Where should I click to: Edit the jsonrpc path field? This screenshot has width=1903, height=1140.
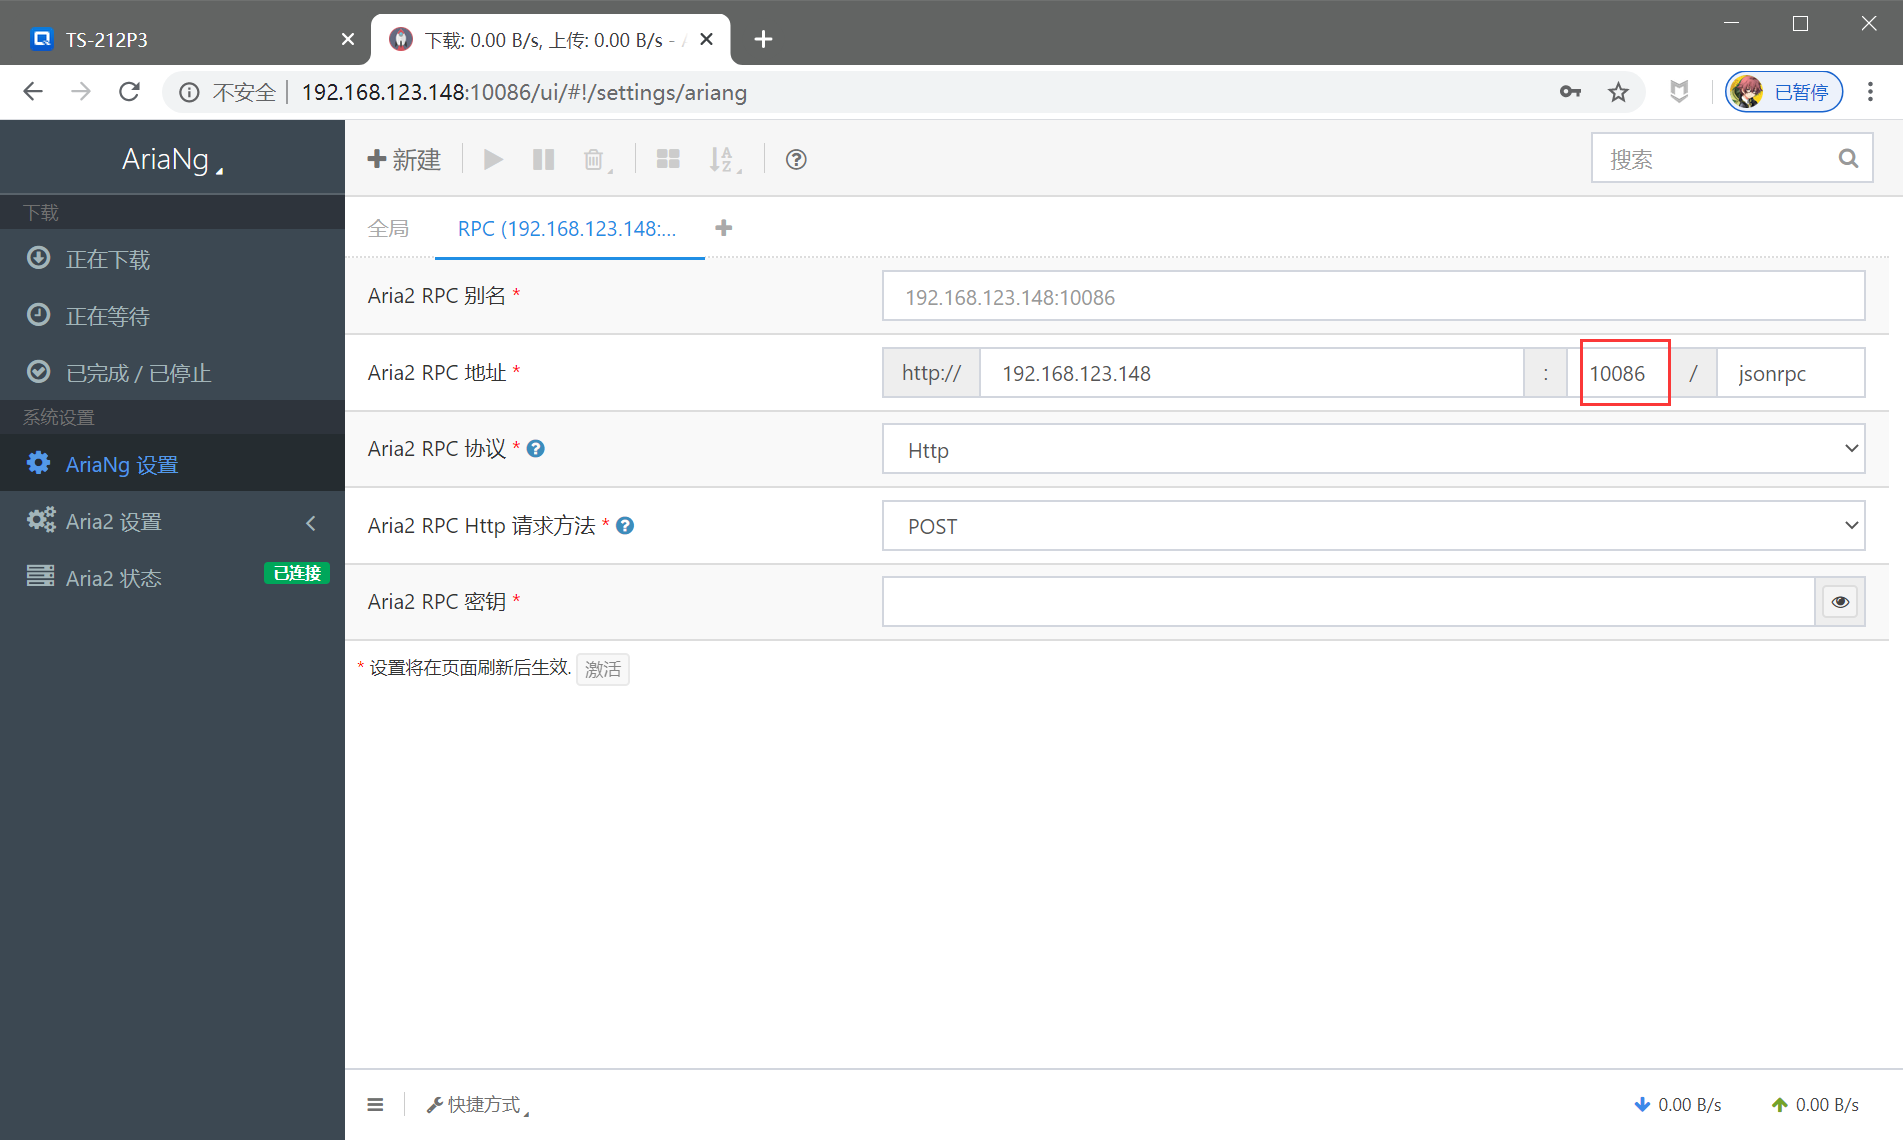coord(1790,373)
